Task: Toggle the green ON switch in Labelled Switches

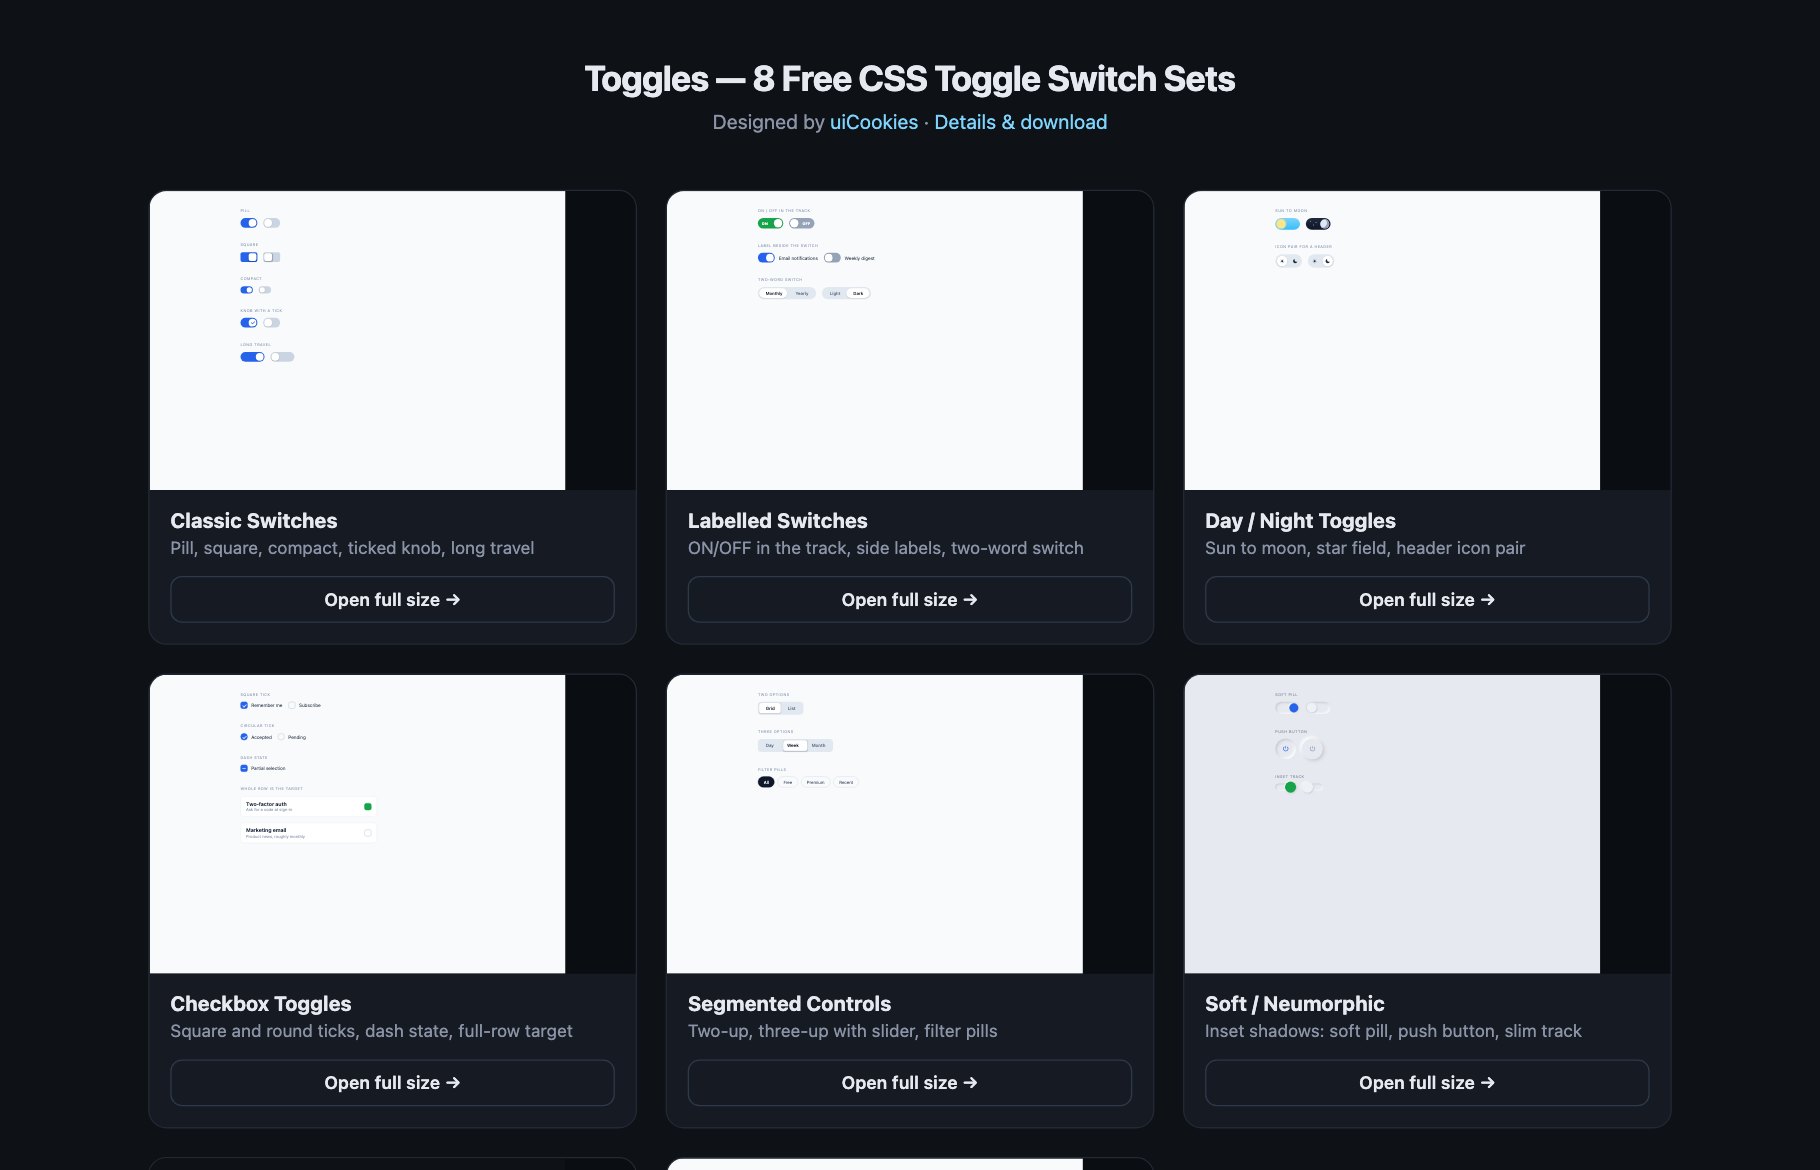Action: coord(770,223)
